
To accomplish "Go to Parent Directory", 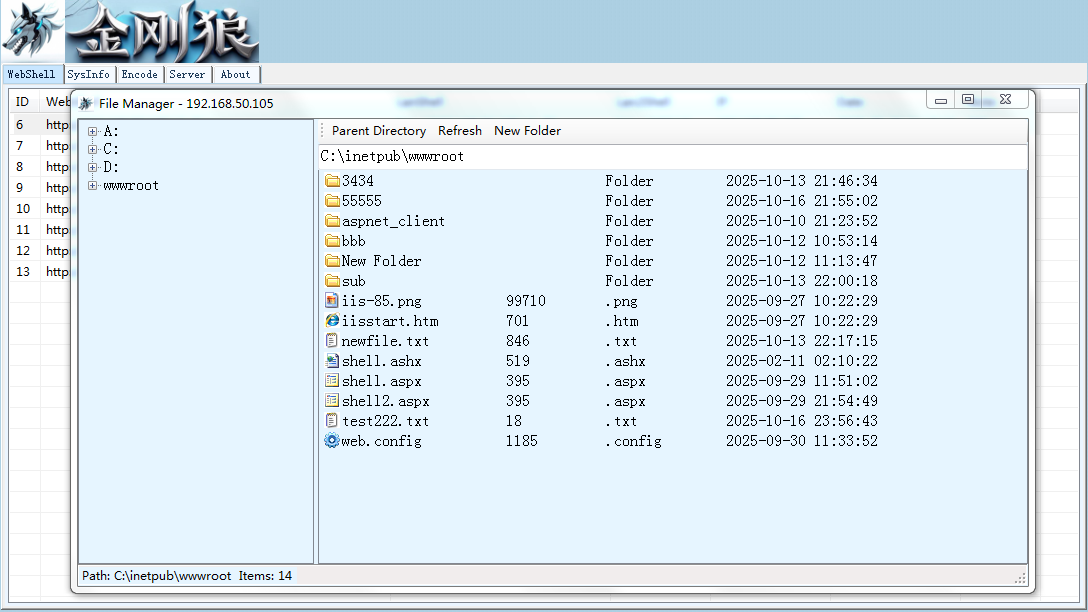I will (379, 131).
